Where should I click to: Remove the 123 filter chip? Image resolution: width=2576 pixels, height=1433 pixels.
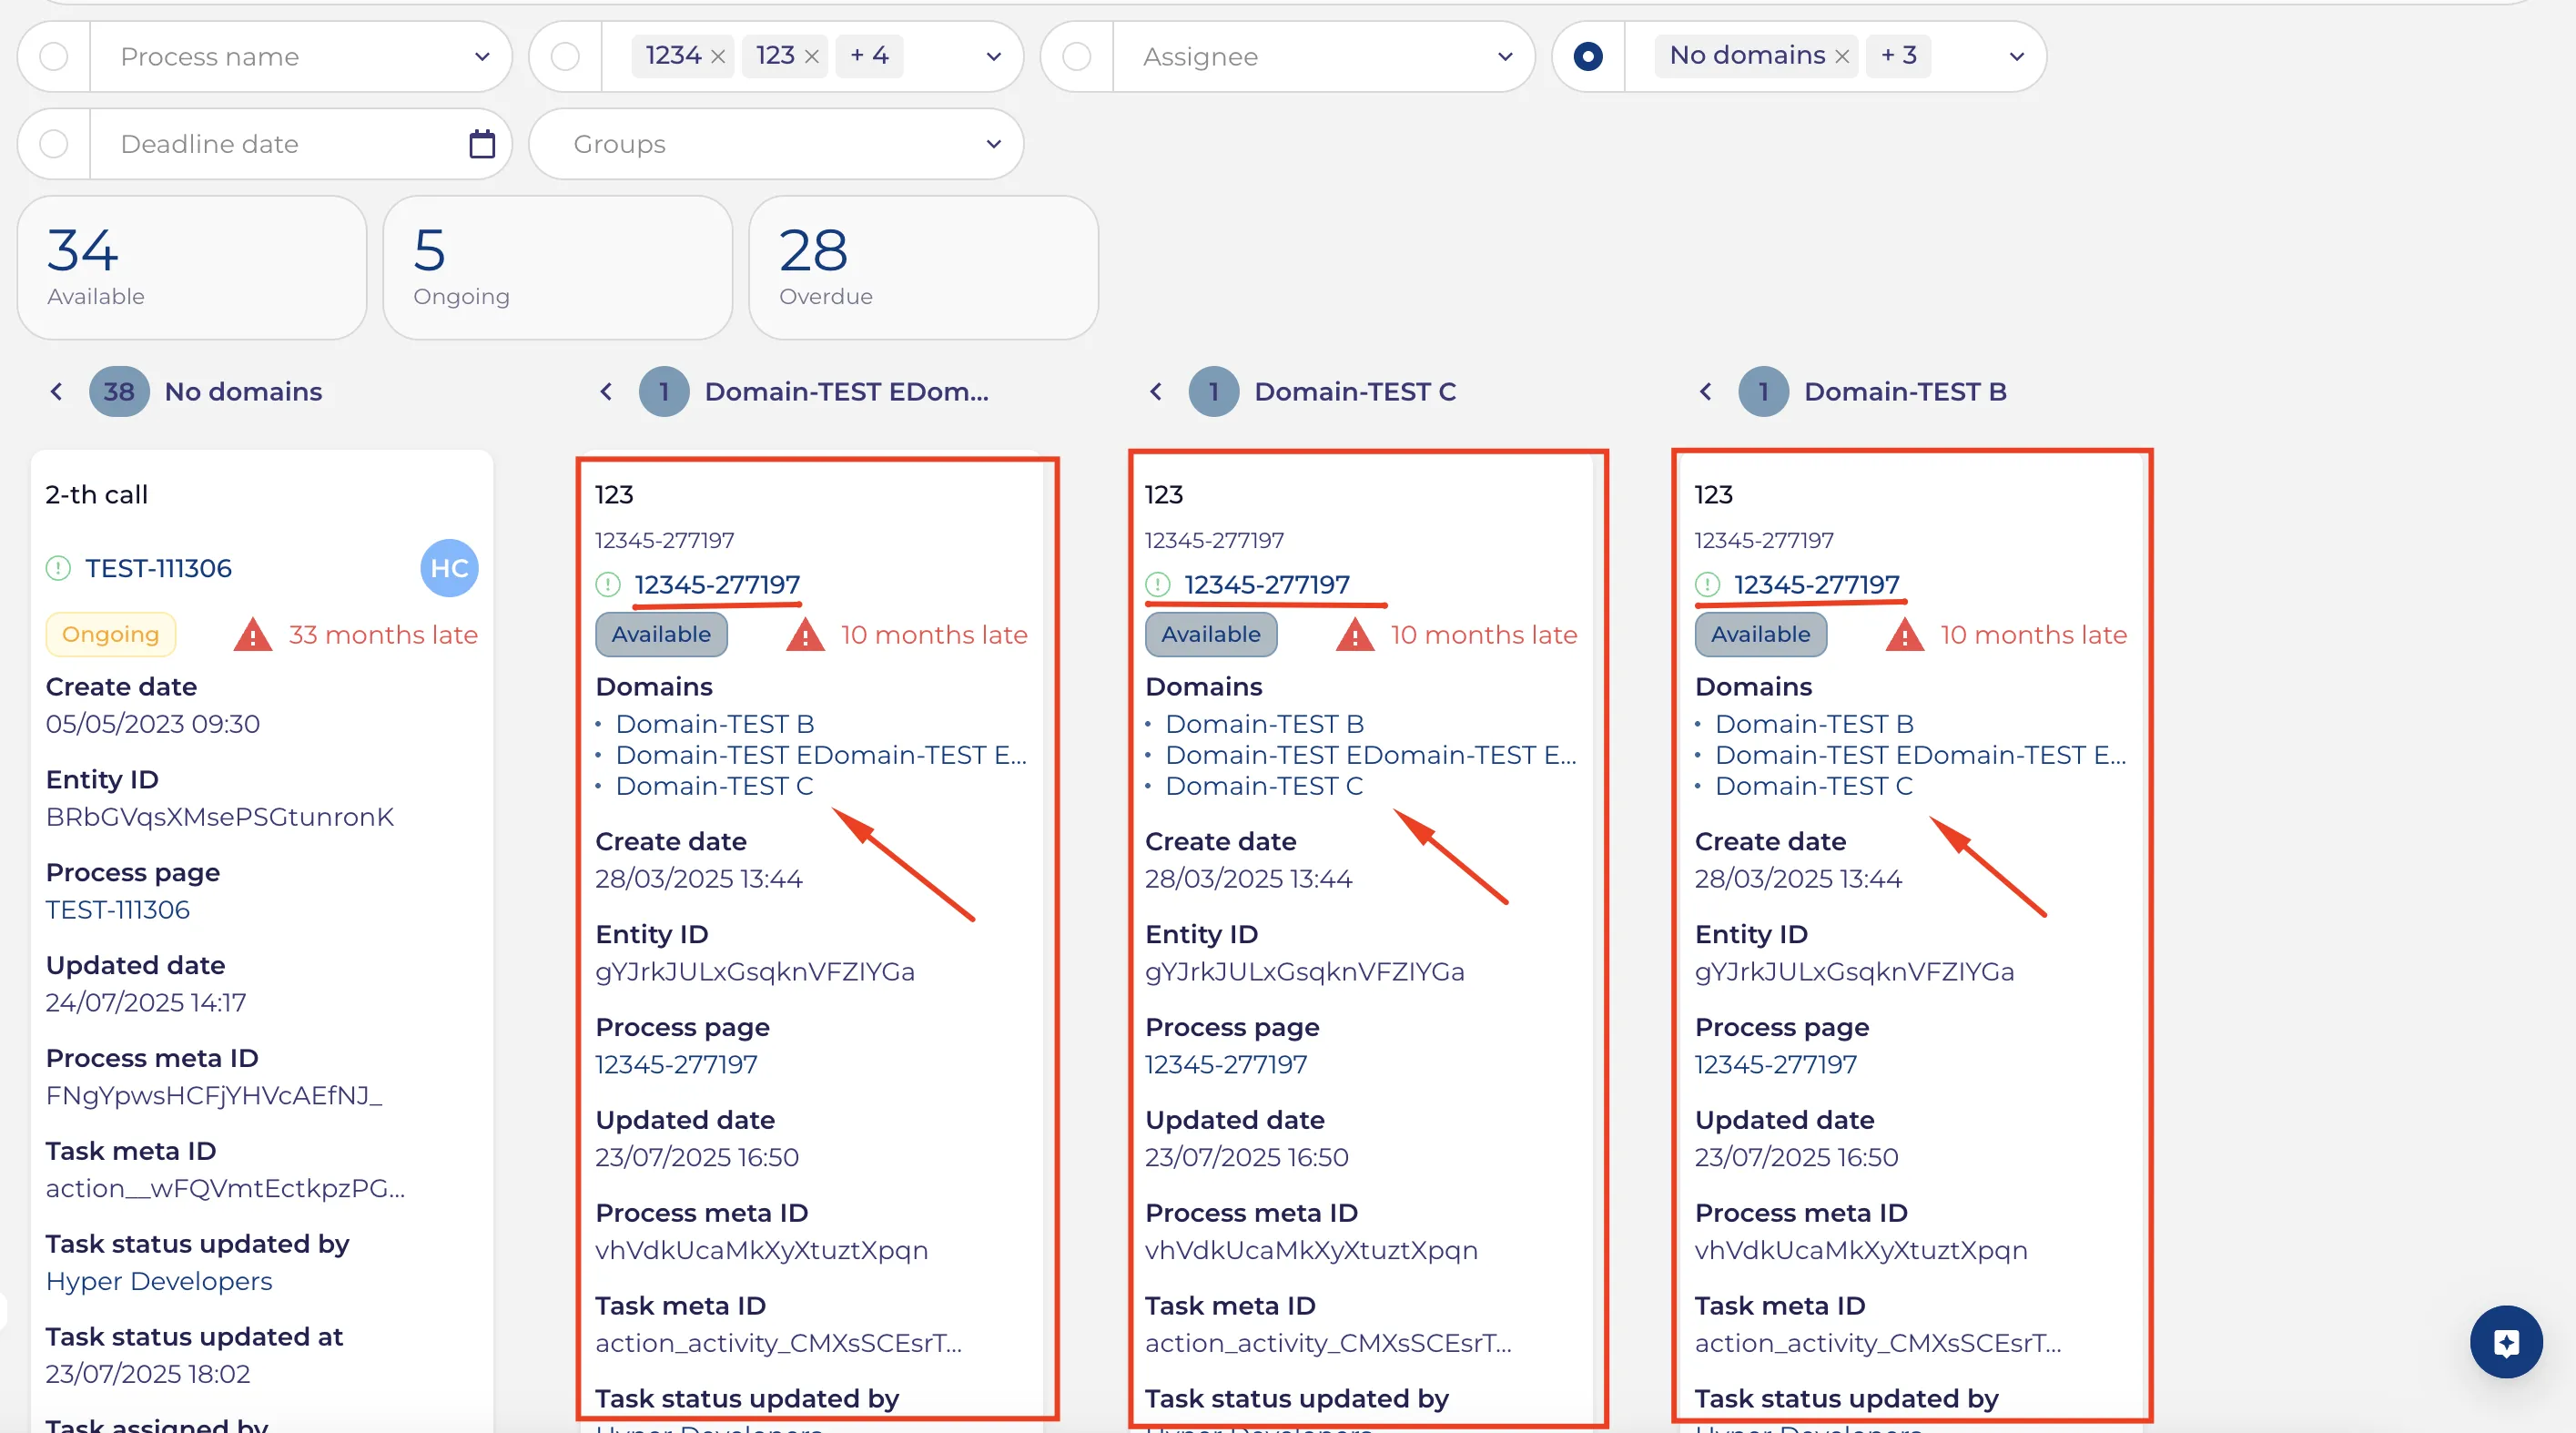coord(812,57)
